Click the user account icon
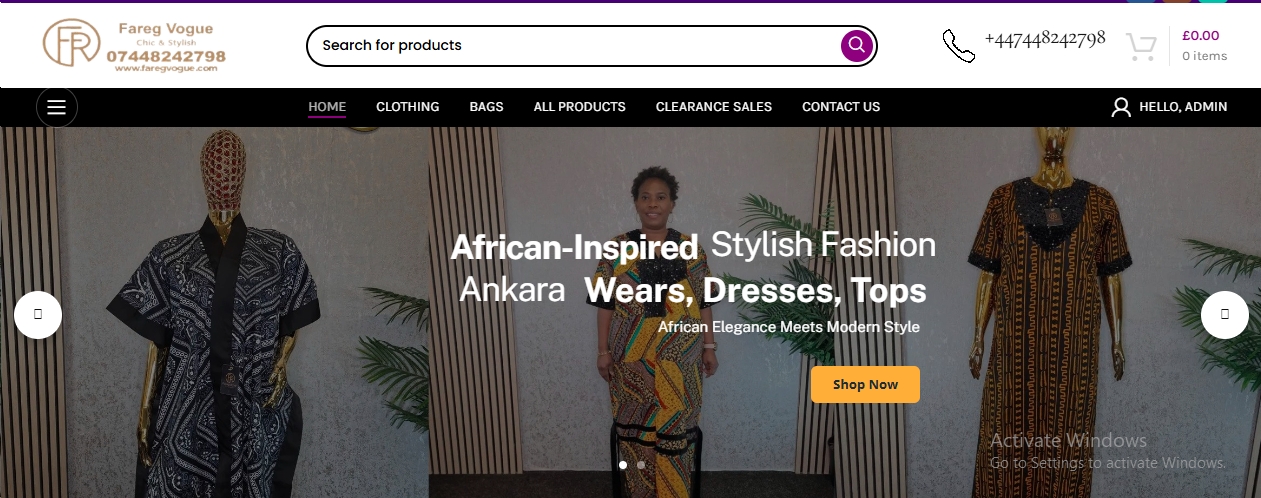The width and height of the screenshot is (1261, 498). (x=1121, y=107)
